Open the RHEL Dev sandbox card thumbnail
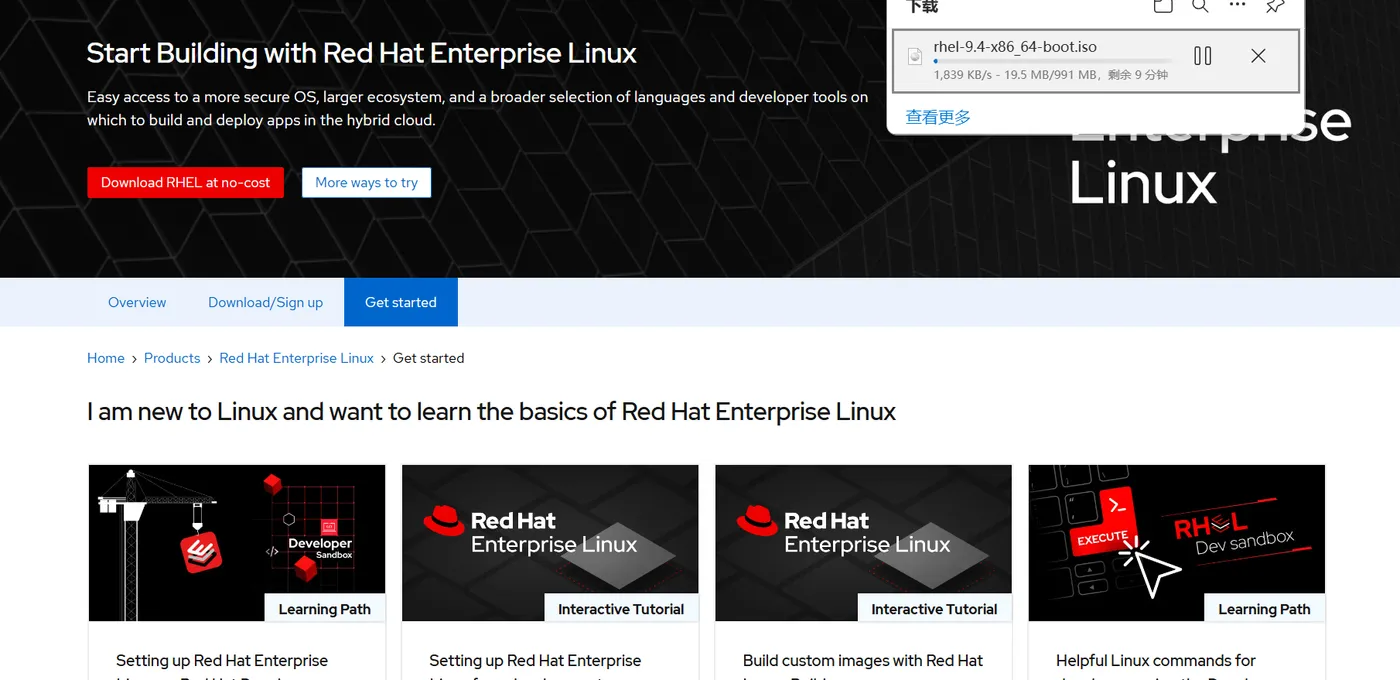The width and height of the screenshot is (1400, 680). click(1176, 542)
